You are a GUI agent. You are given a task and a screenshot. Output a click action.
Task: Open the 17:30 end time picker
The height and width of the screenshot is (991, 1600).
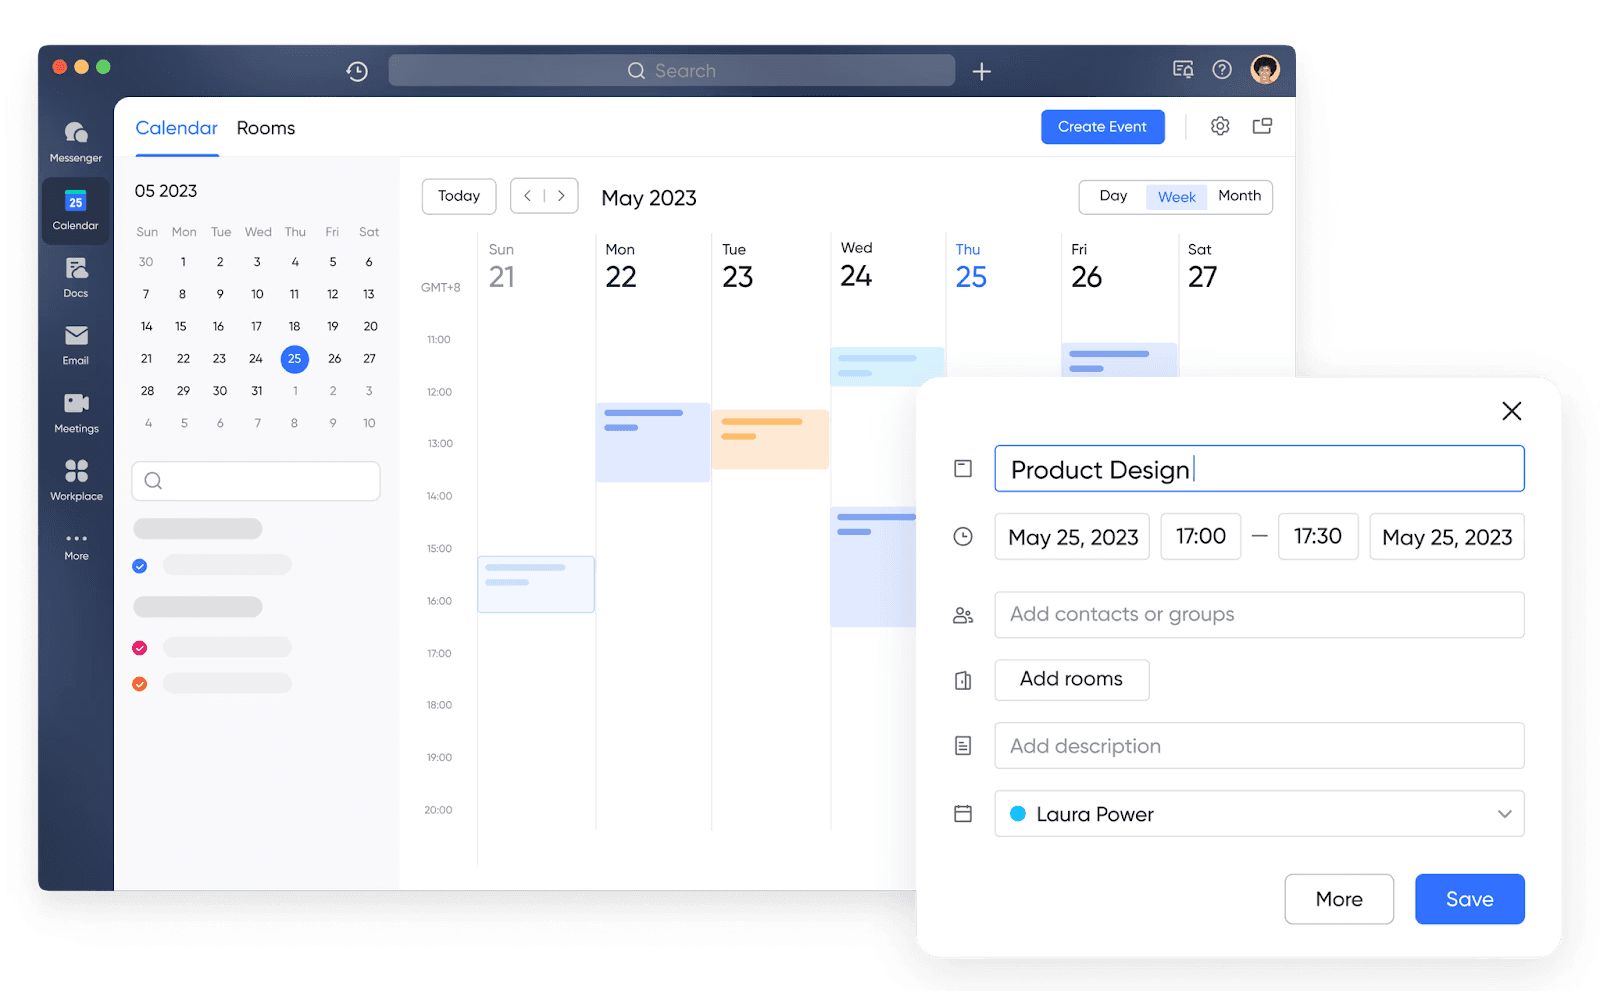point(1318,537)
